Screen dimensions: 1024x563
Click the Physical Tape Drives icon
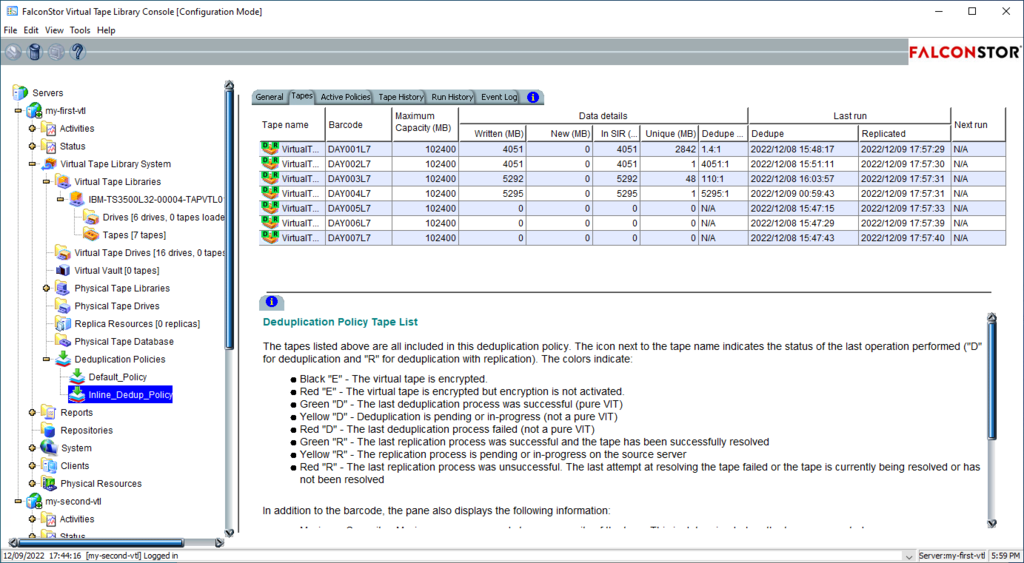click(63, 306)
